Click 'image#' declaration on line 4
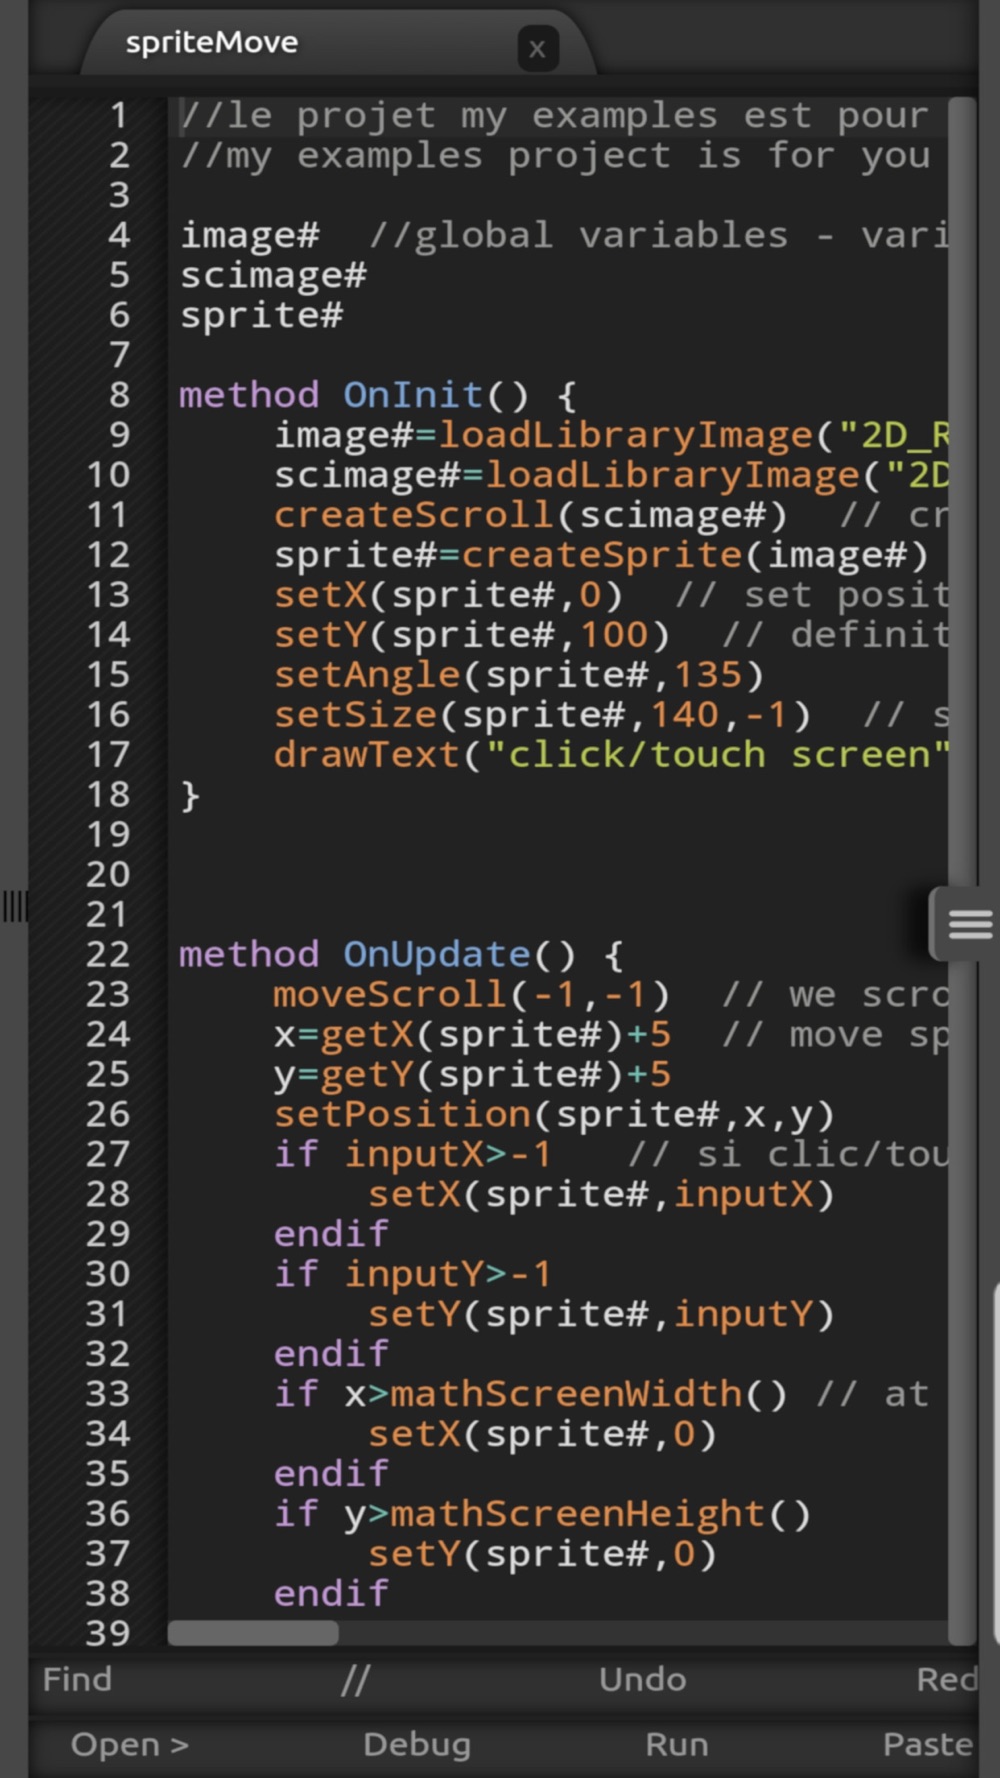 (250, 235)
